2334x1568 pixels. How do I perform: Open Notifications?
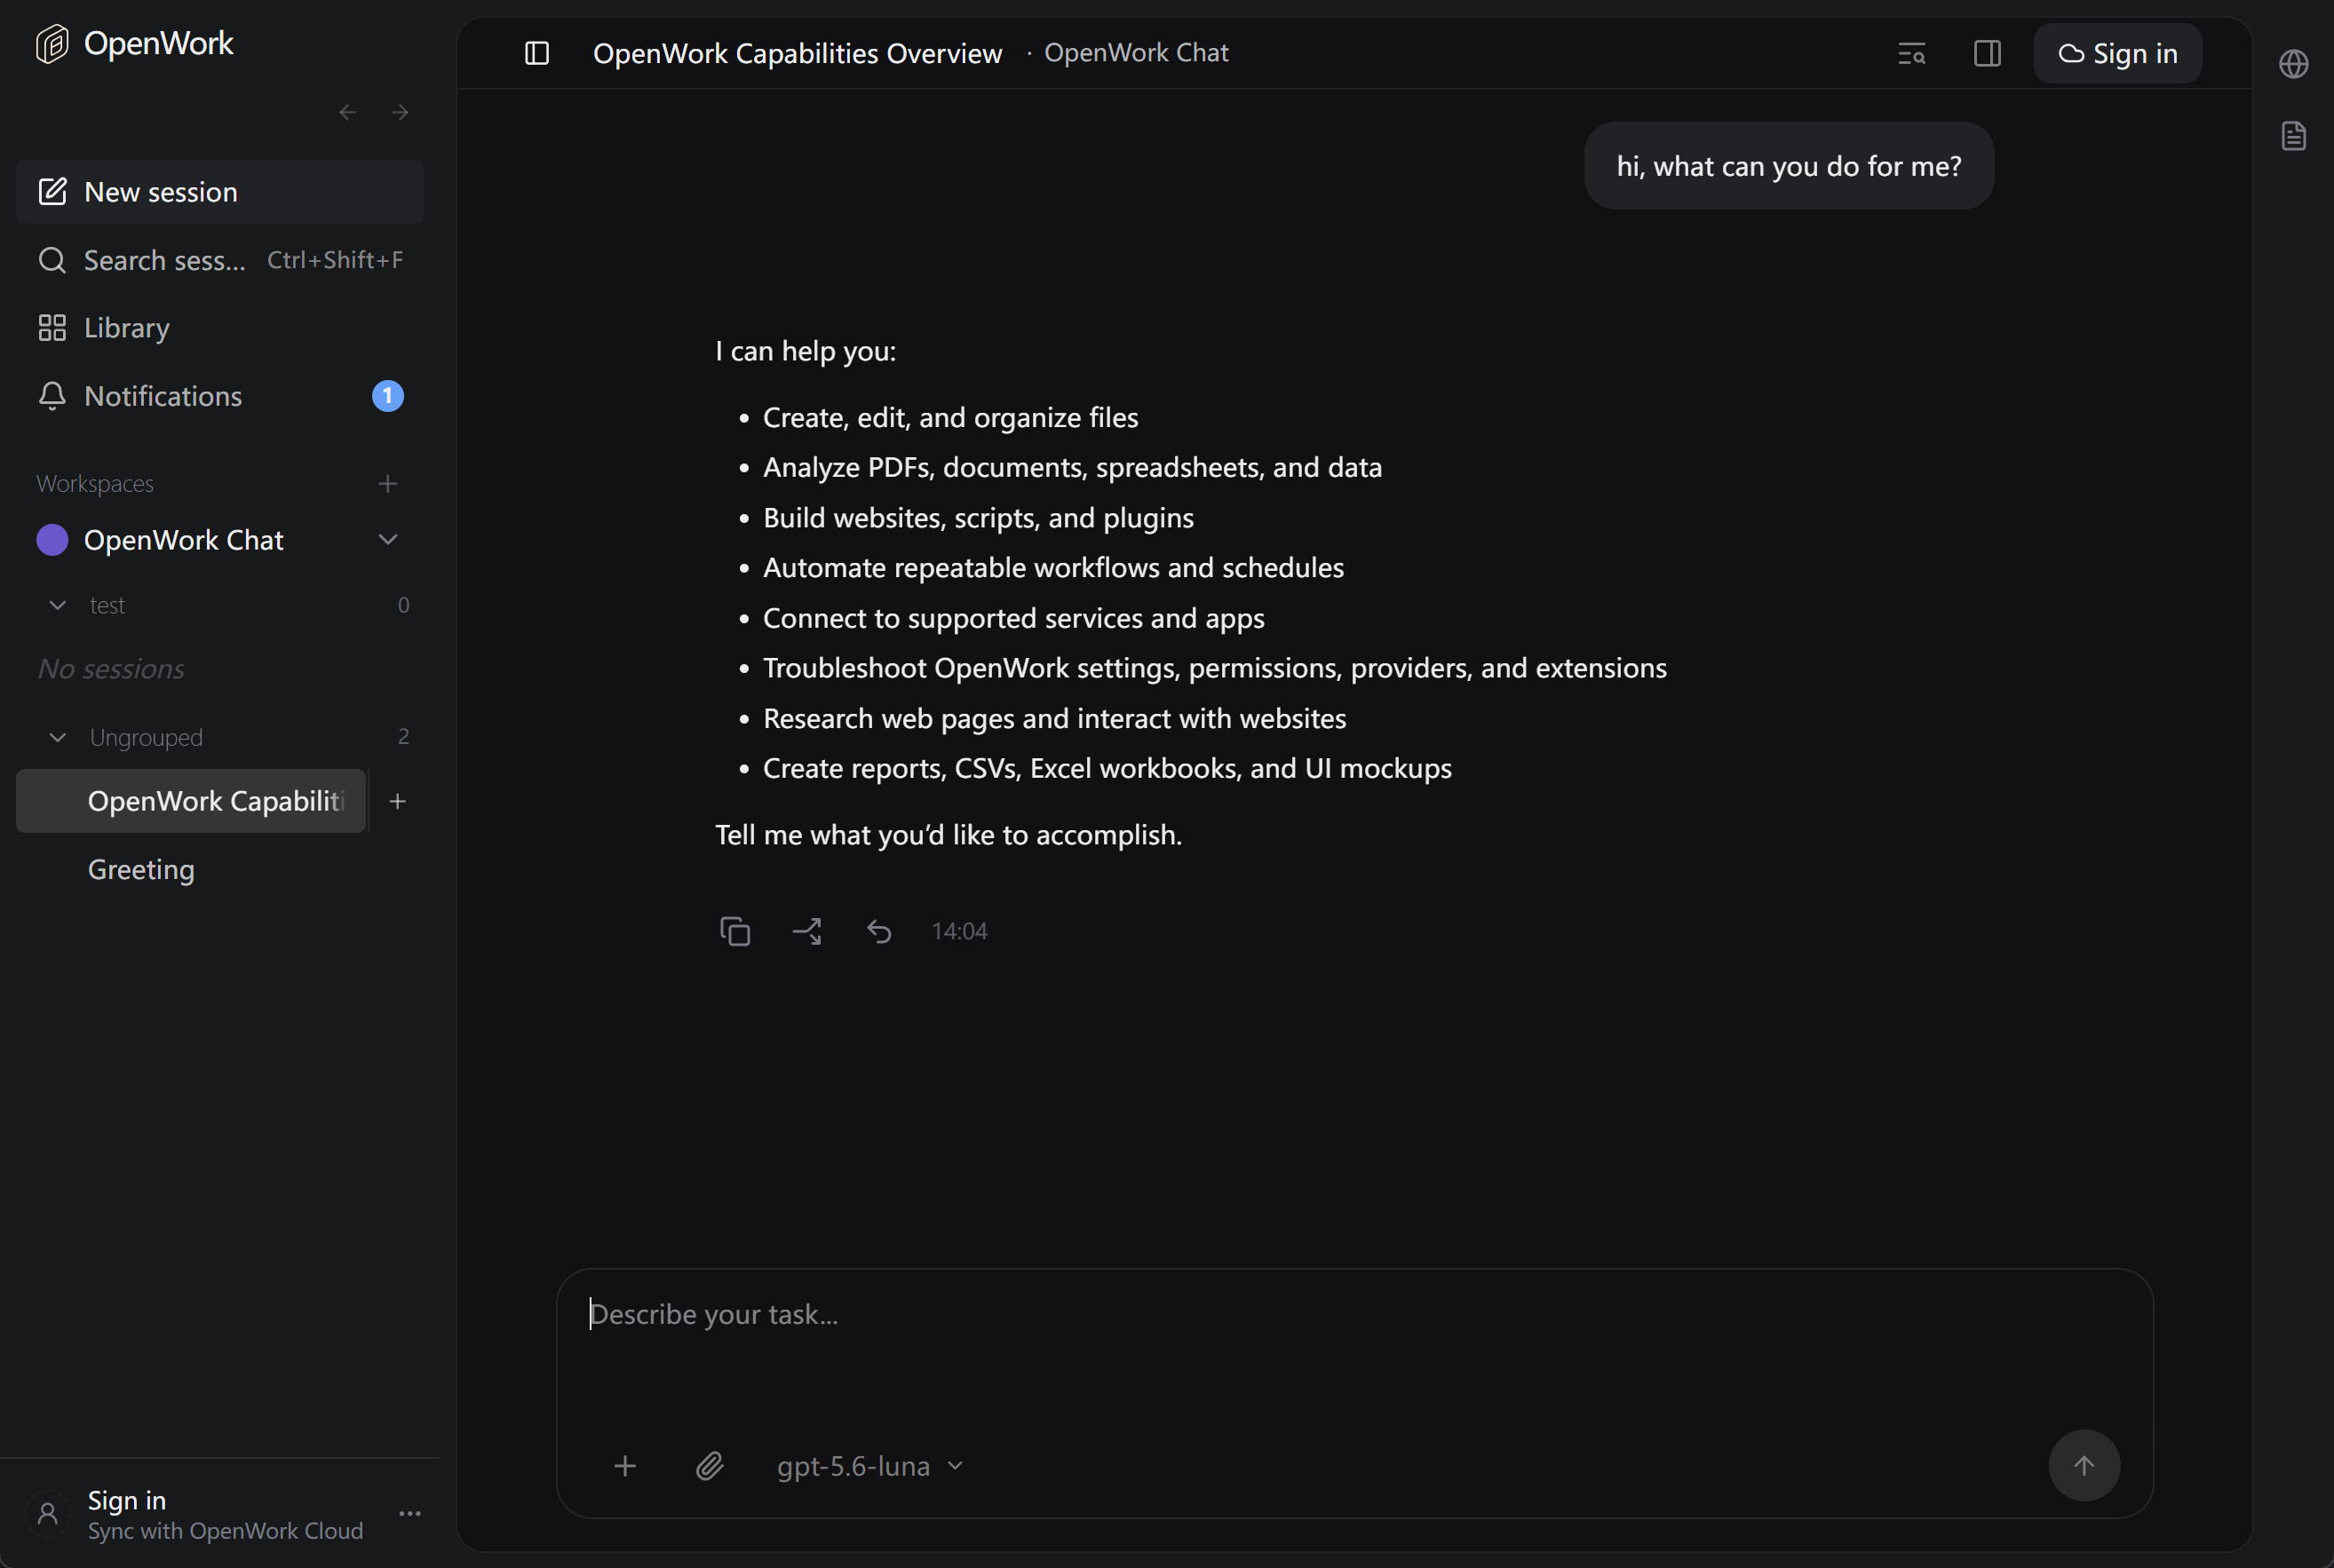click(x=220, y=396)
